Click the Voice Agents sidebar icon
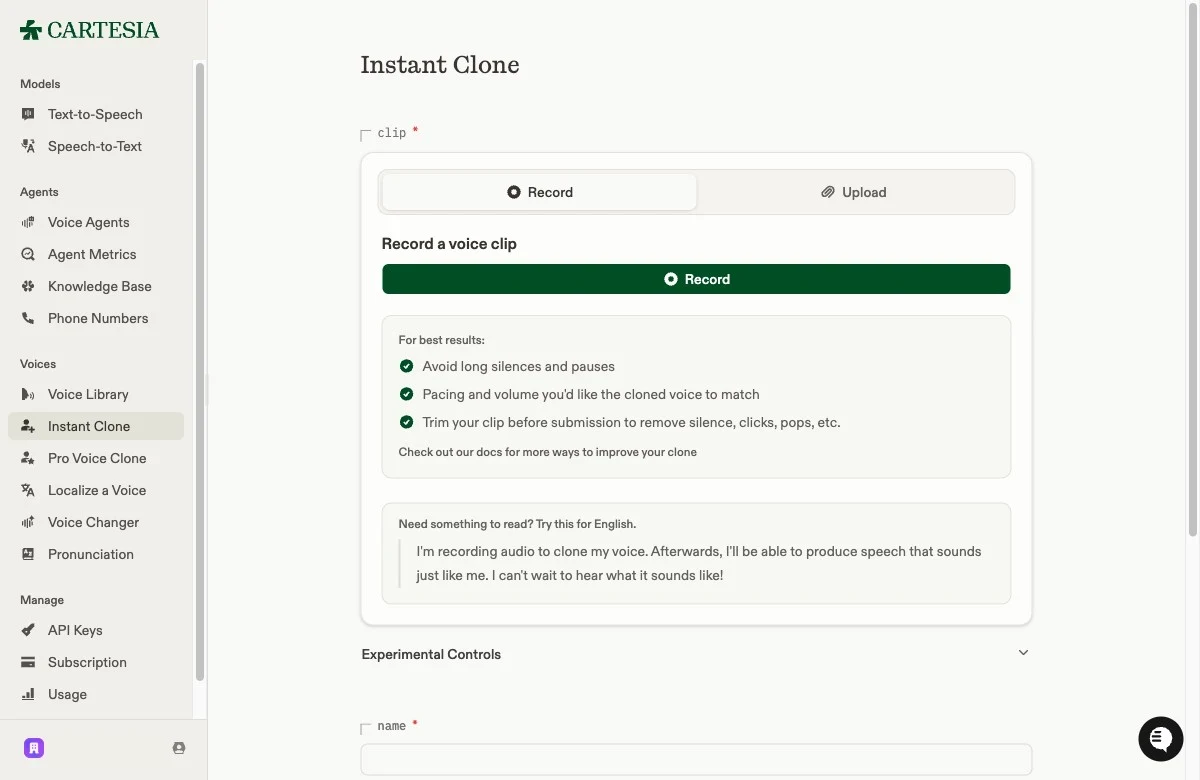Viewport: 1200px width, 780px height. coord(28,222)
